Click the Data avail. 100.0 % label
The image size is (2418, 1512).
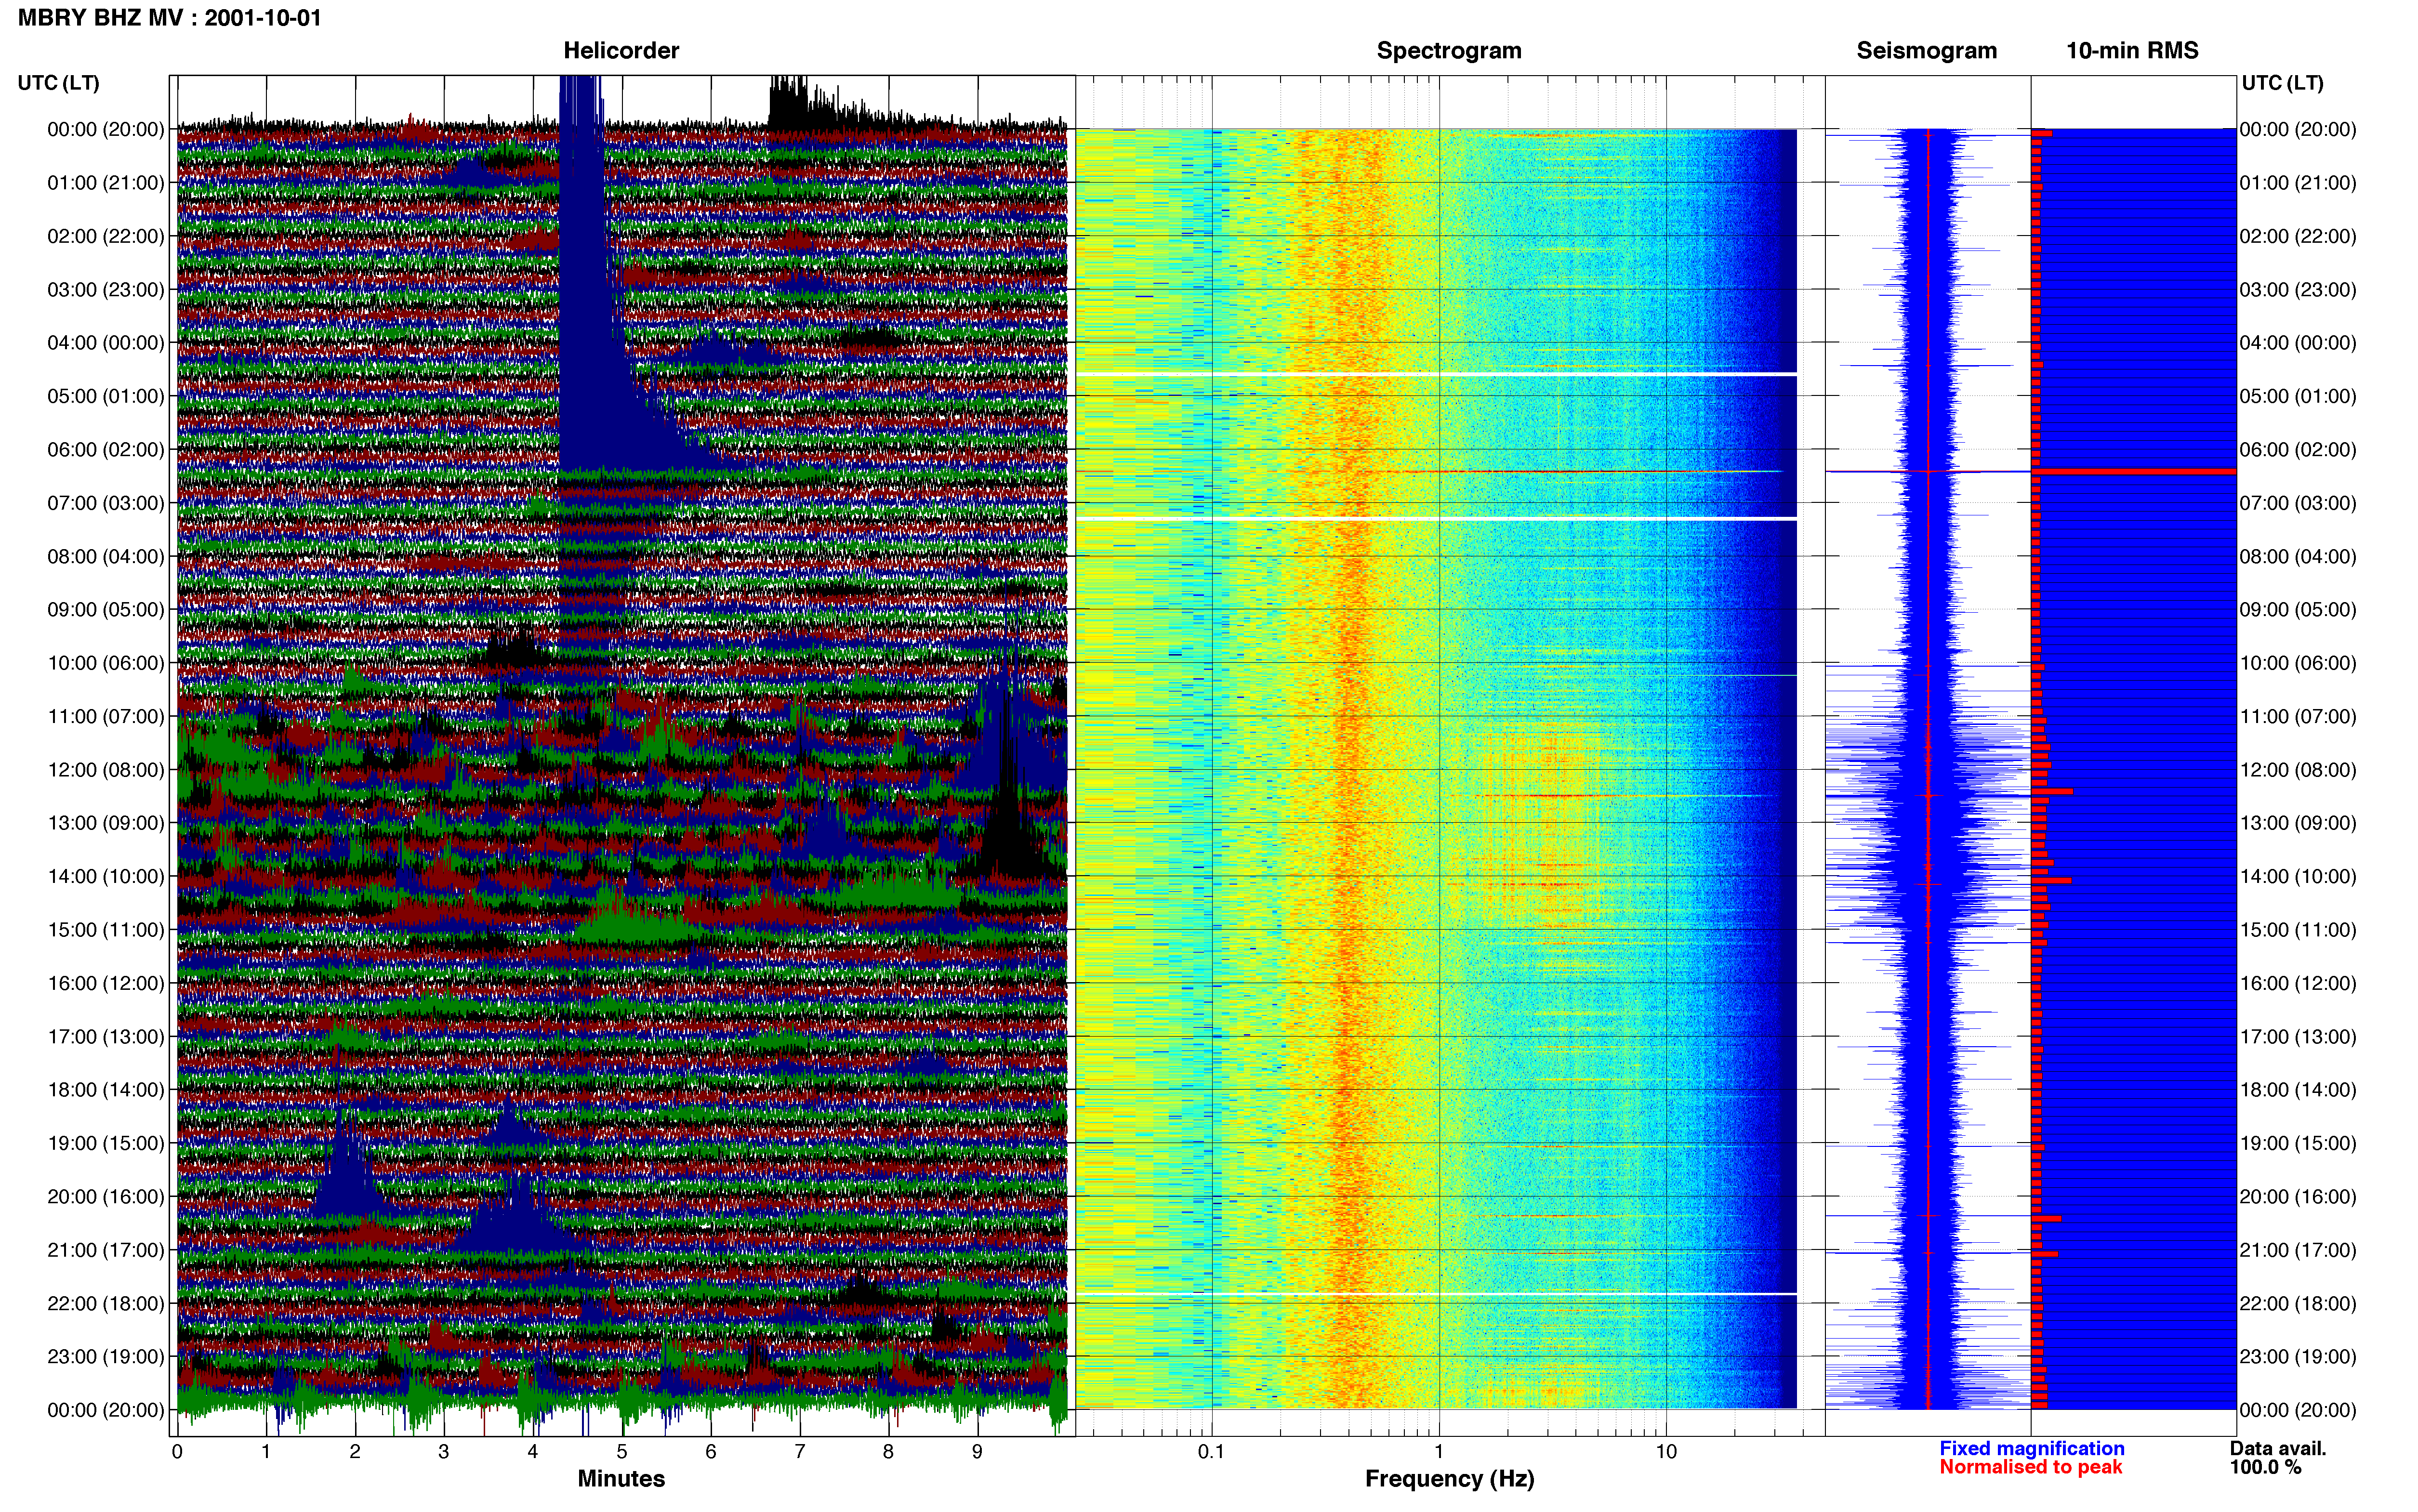pyautogui.click(x=2278, y=1458)
